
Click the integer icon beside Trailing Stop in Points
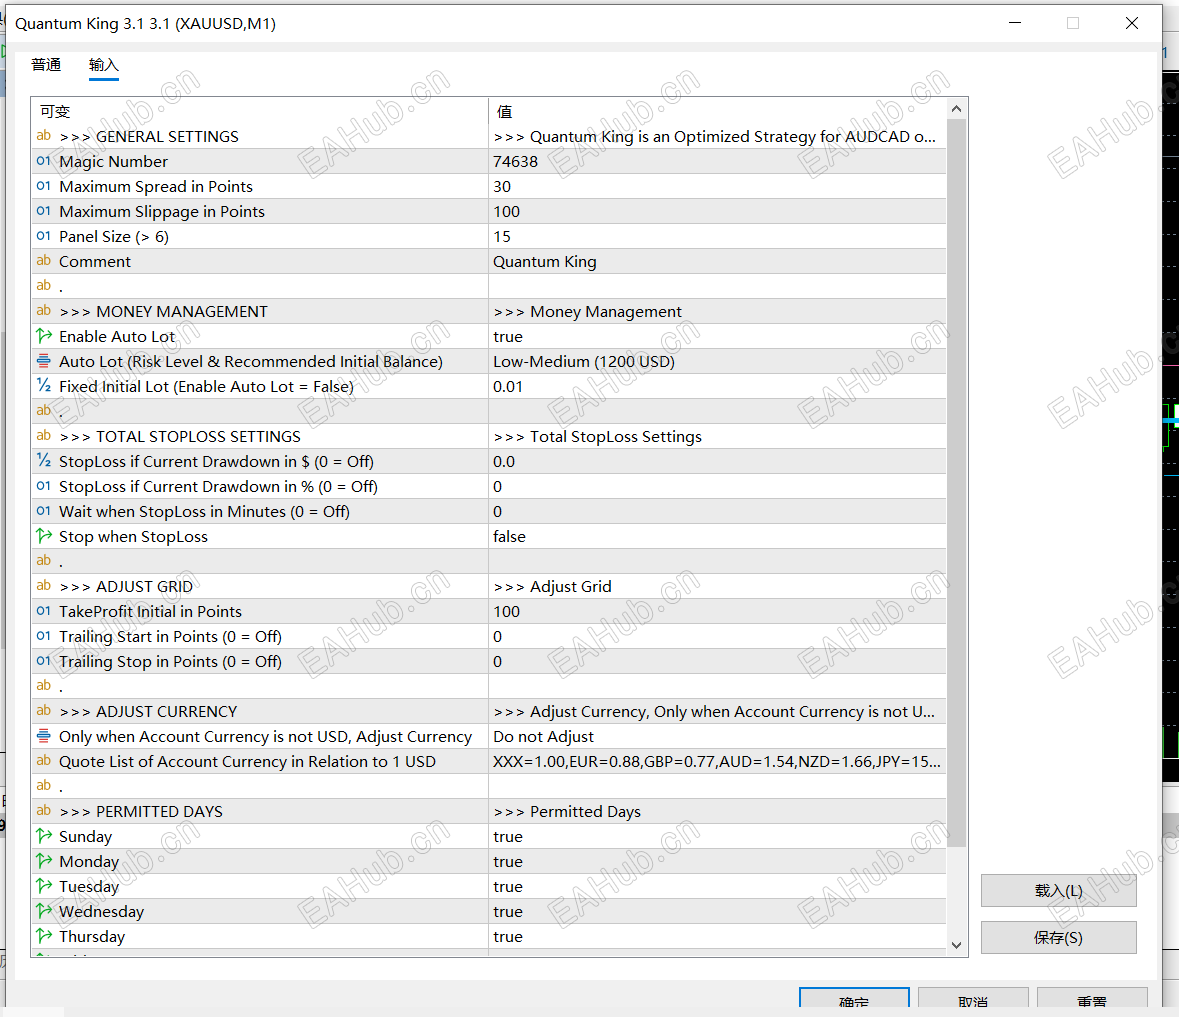(44, 661)
